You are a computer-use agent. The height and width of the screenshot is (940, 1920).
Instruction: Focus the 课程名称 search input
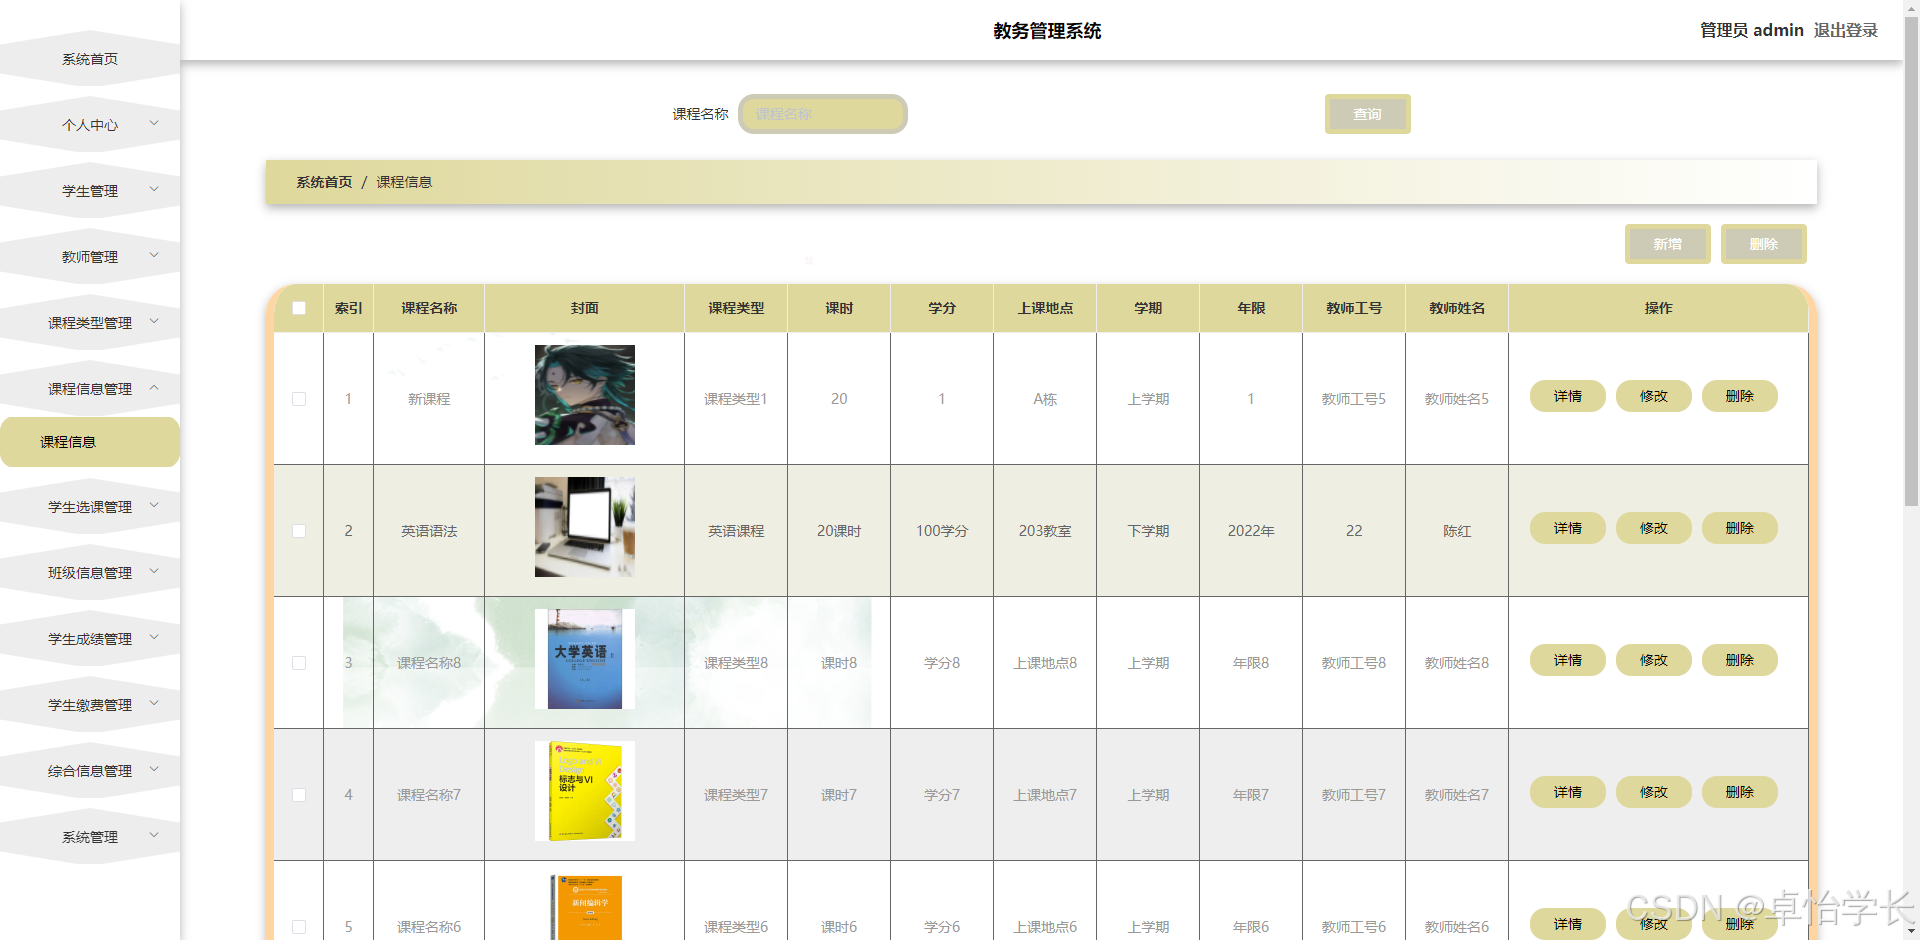click(822, 114)
